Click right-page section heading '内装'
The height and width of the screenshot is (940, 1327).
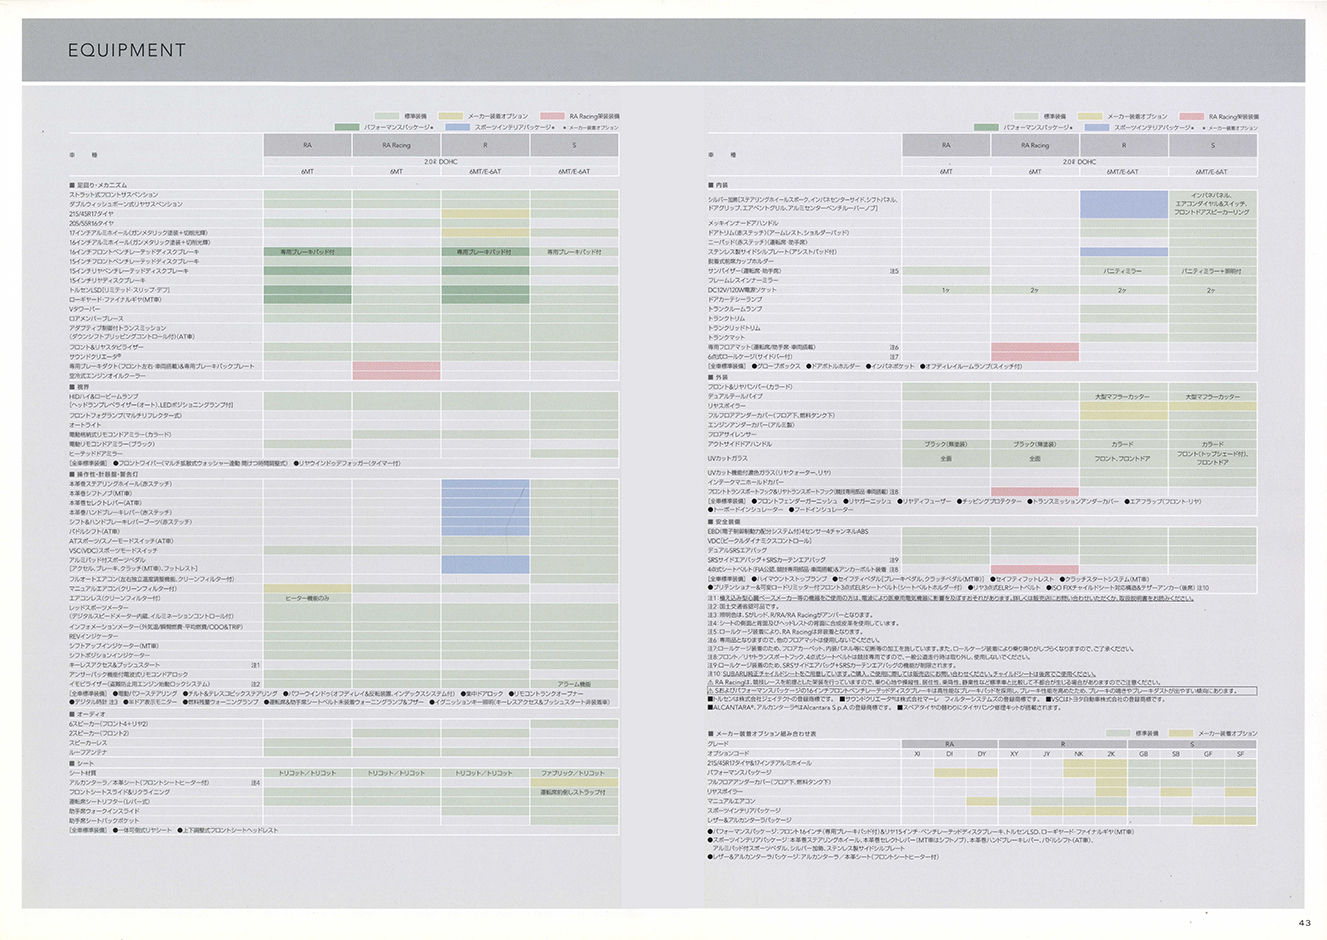[720, 185]
